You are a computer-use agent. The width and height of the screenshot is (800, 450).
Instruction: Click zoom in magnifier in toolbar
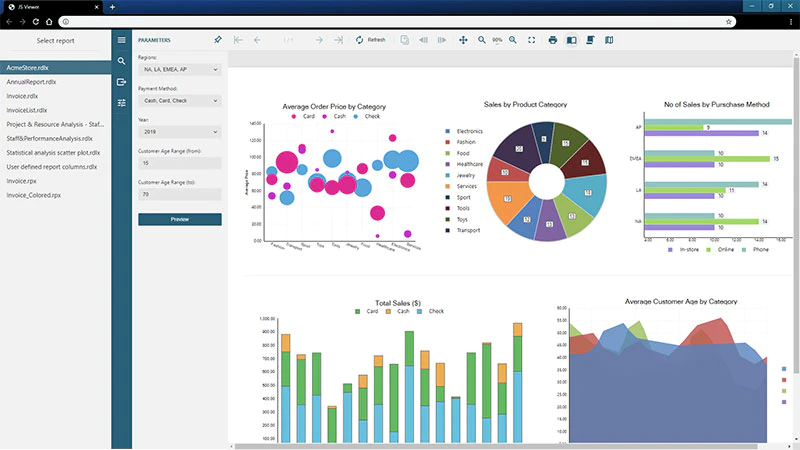pos(513,40)
